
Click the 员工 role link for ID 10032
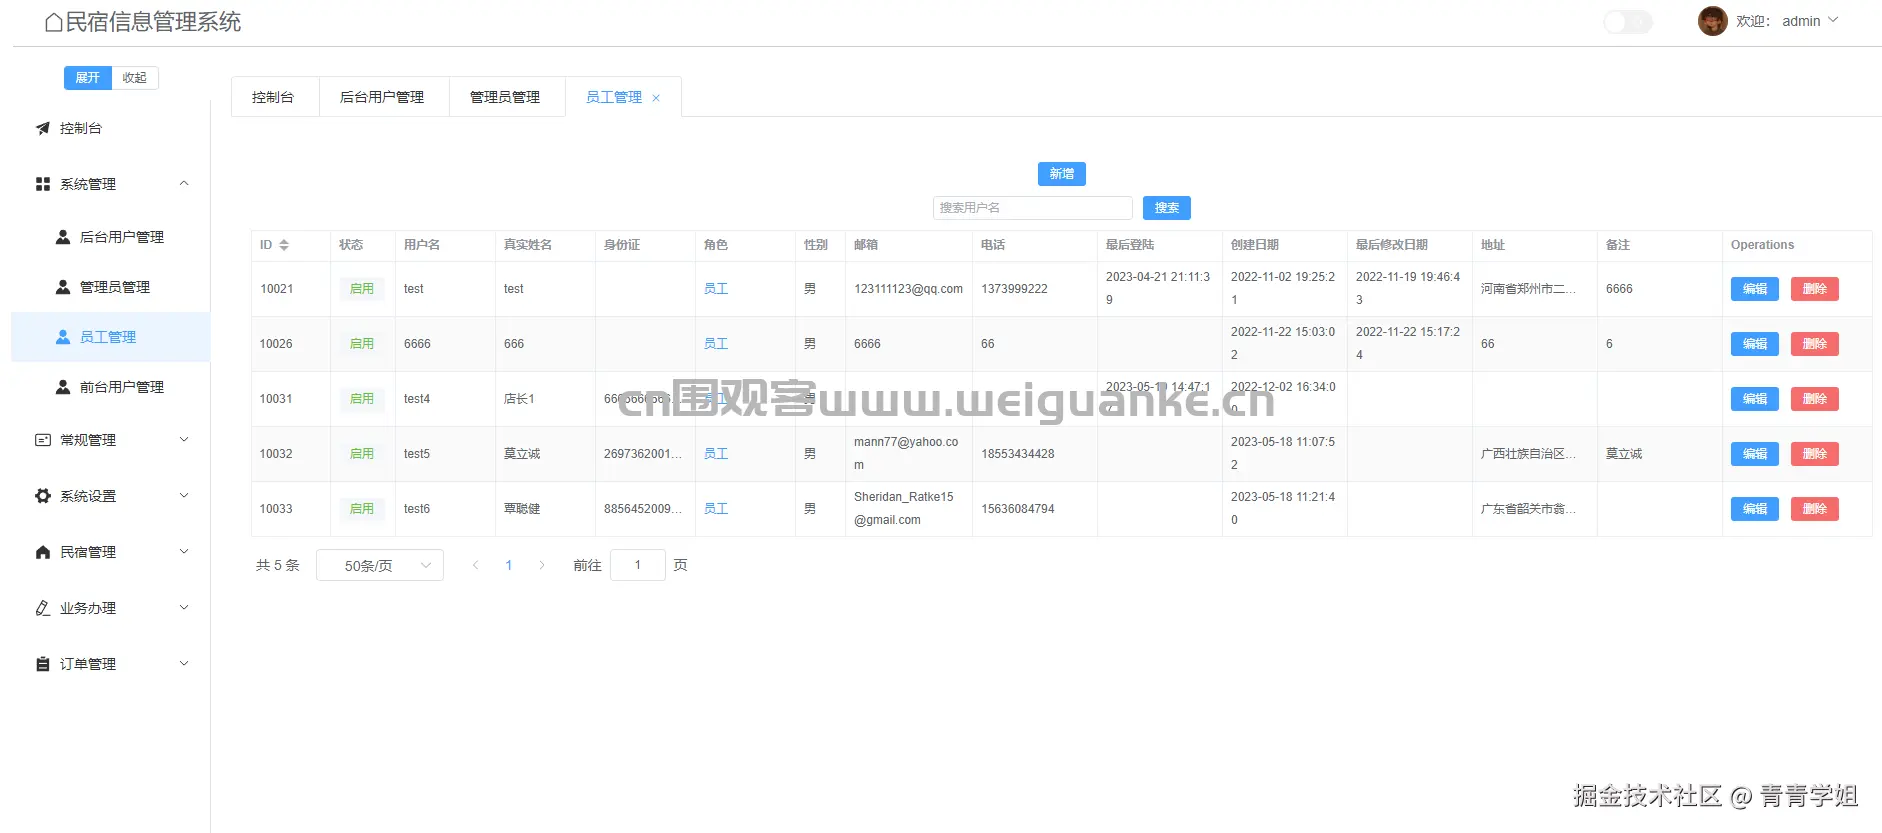716,454
